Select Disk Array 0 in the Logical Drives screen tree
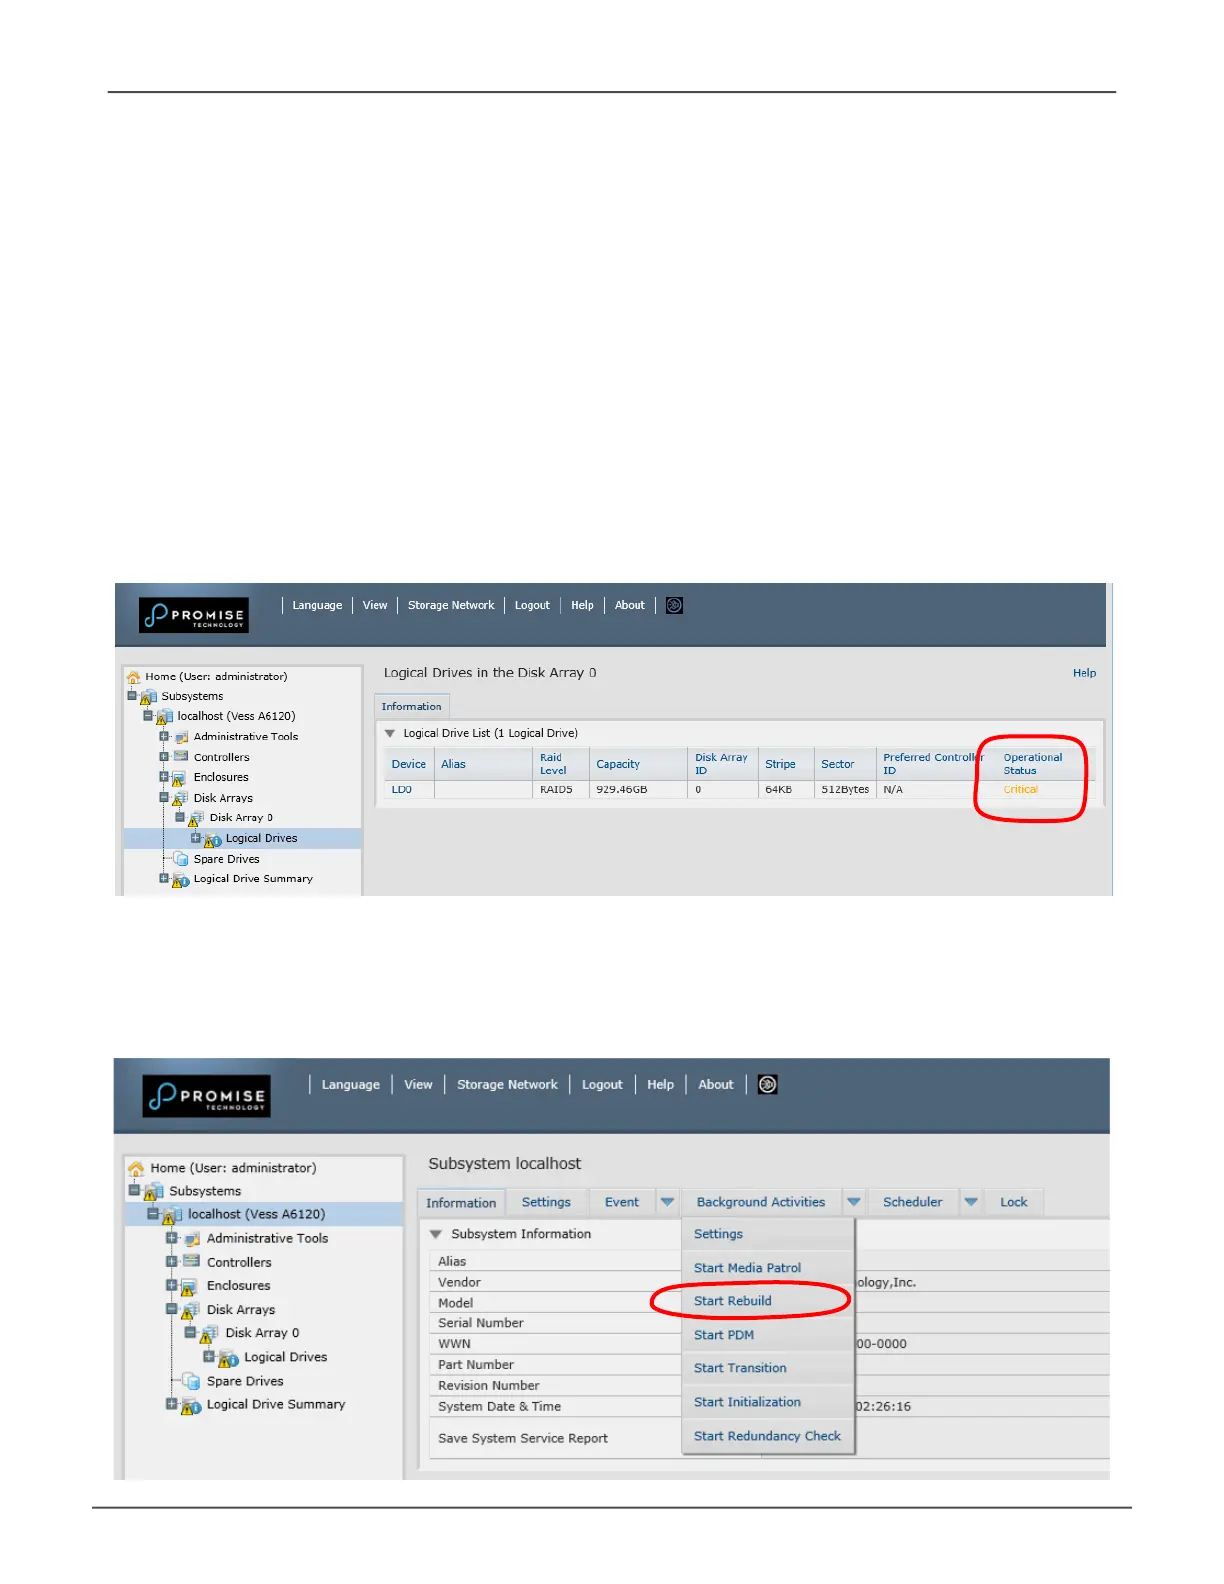The height and width of the screenshot is (1584, 1224). pos(241,817)
